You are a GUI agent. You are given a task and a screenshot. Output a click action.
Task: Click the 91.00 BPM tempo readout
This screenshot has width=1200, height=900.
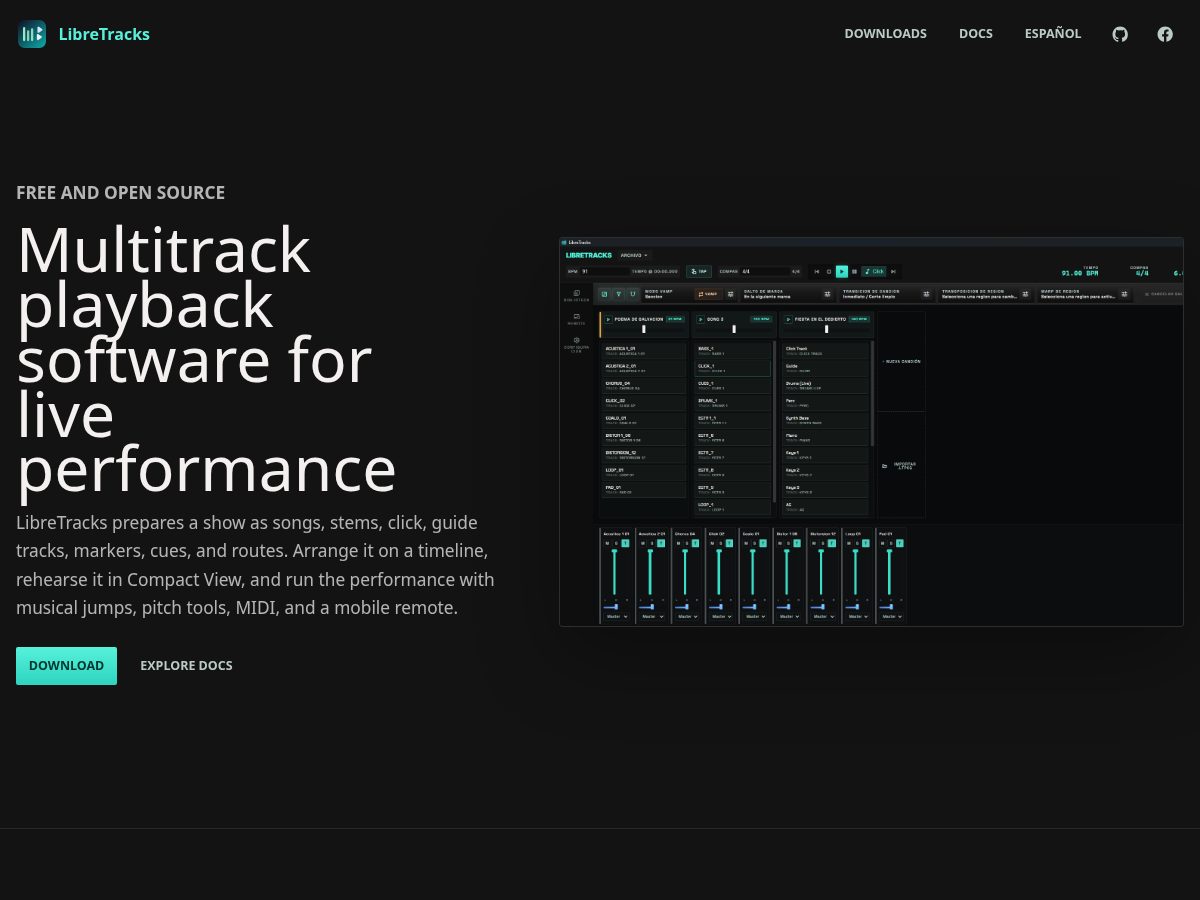pyautogui.click(x=1080, y=273)
